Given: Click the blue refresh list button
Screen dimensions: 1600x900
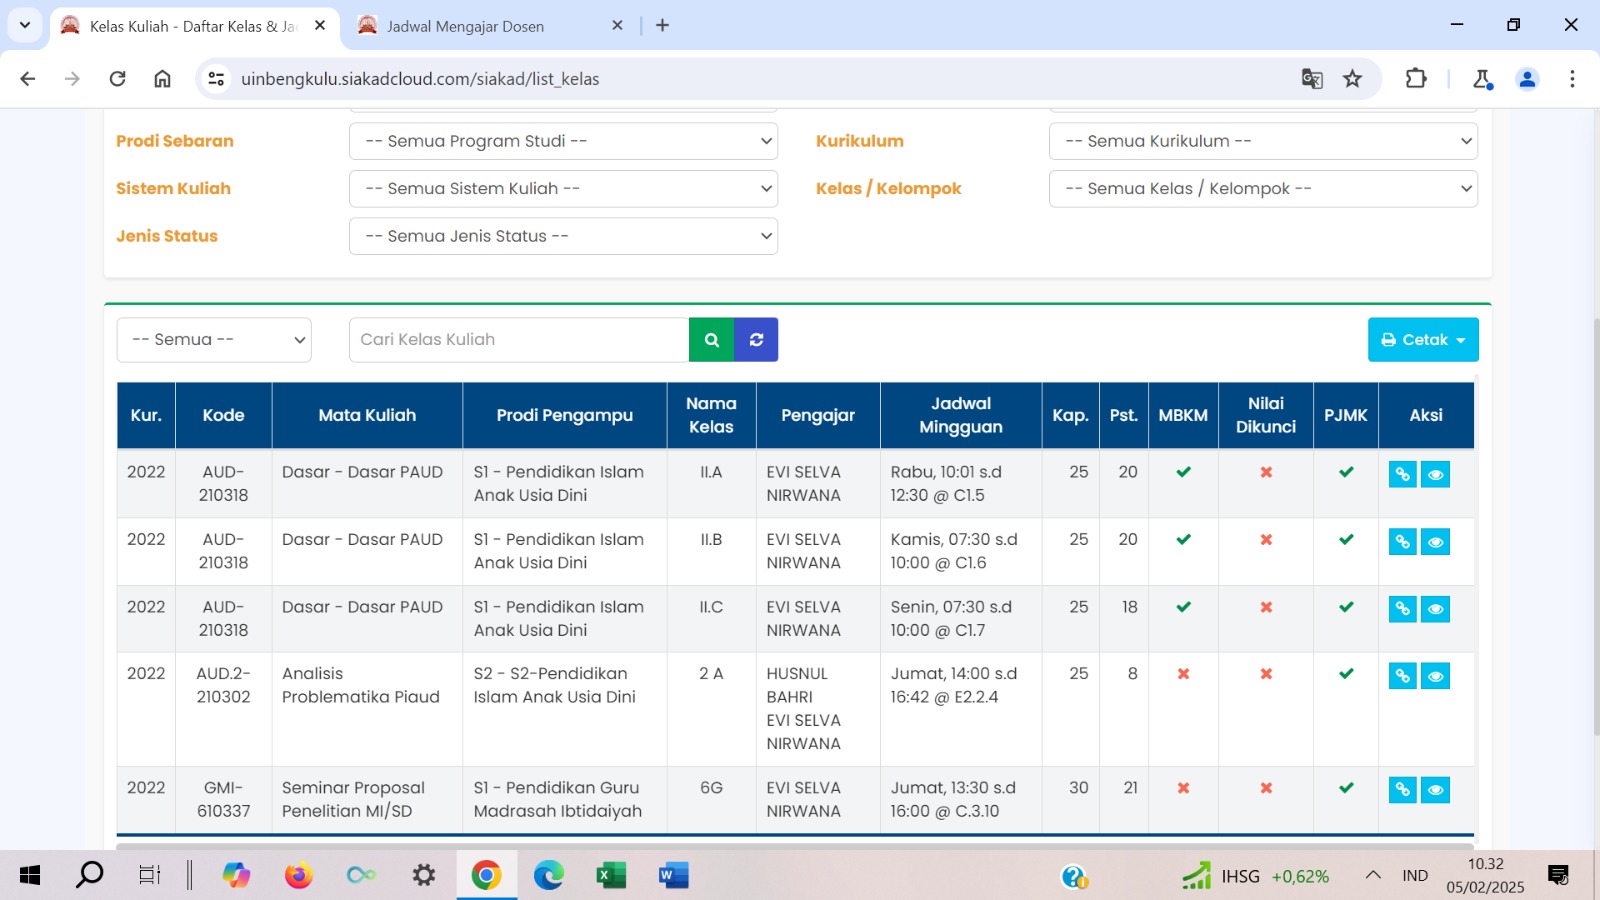Looking at the screenshot, I should pyautogui.click(x=756, y=340).
